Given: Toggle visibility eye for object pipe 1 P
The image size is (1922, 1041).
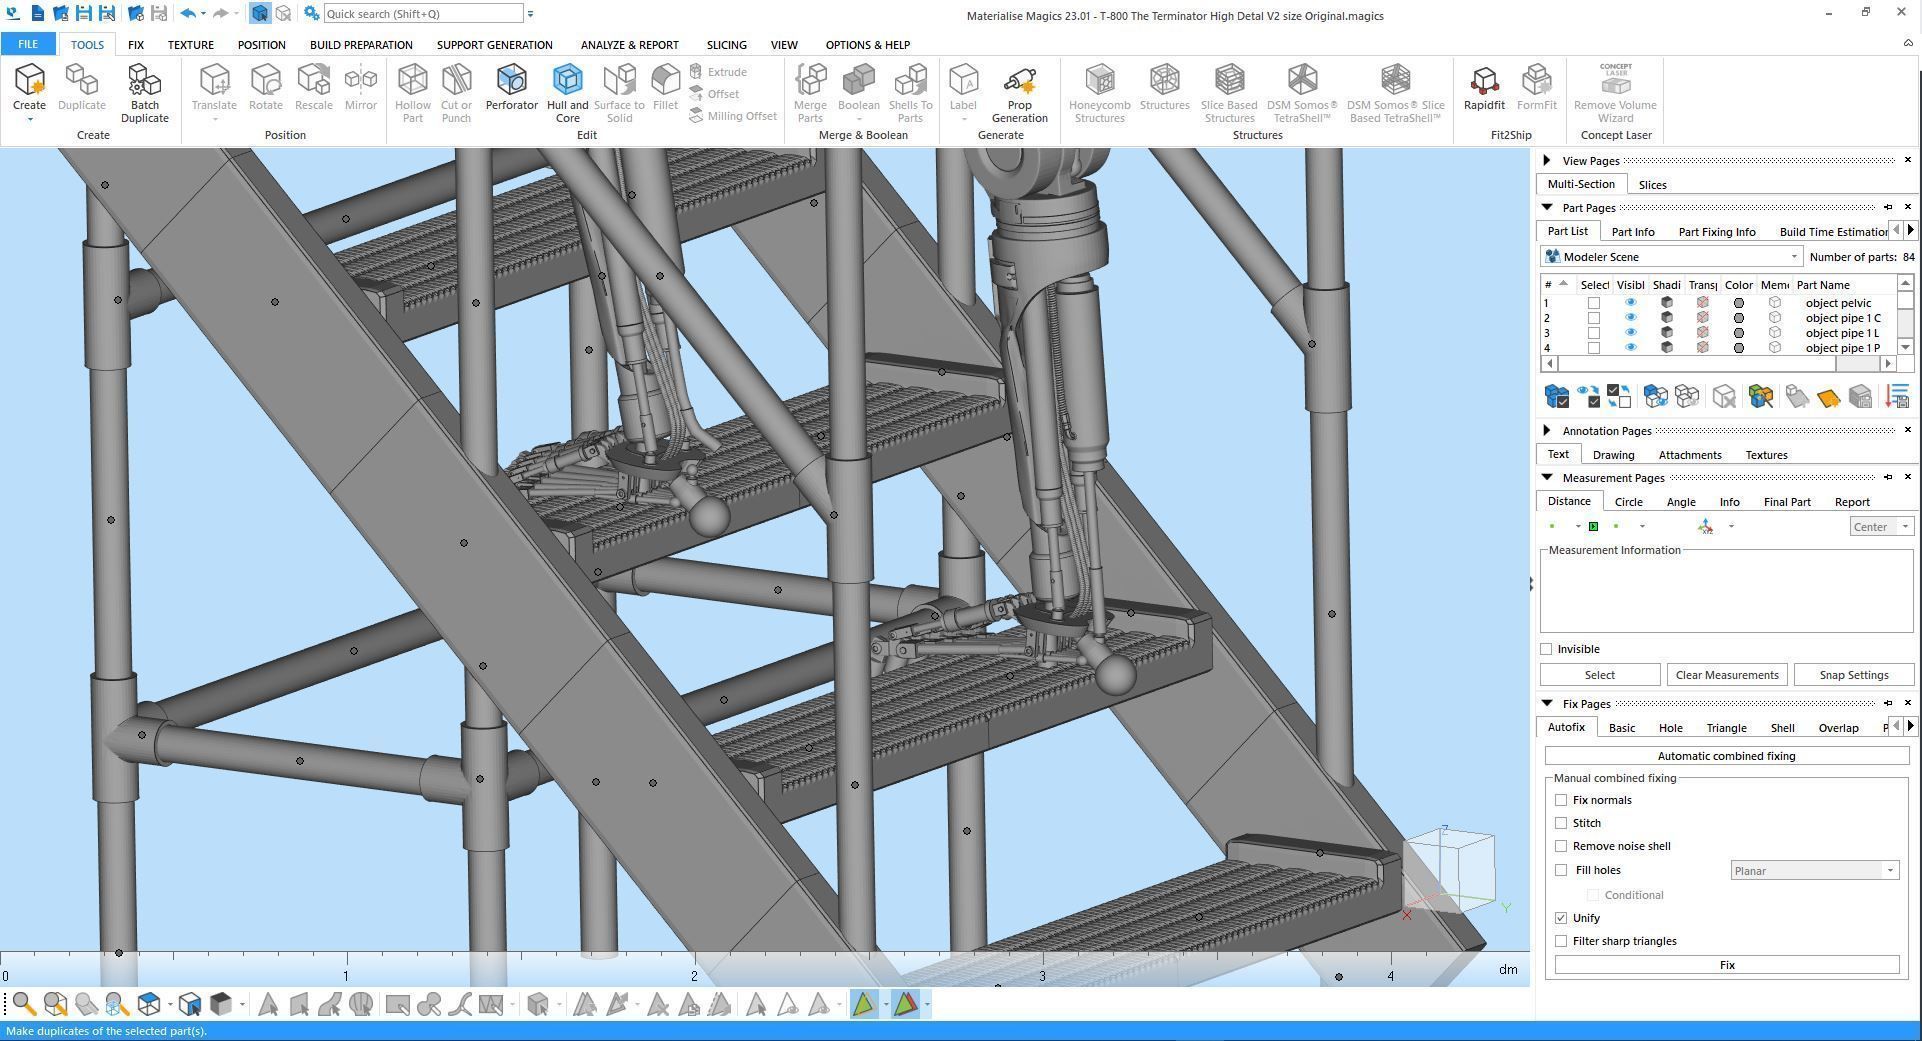Looking at the screenshot, I should coord(1630,348).
